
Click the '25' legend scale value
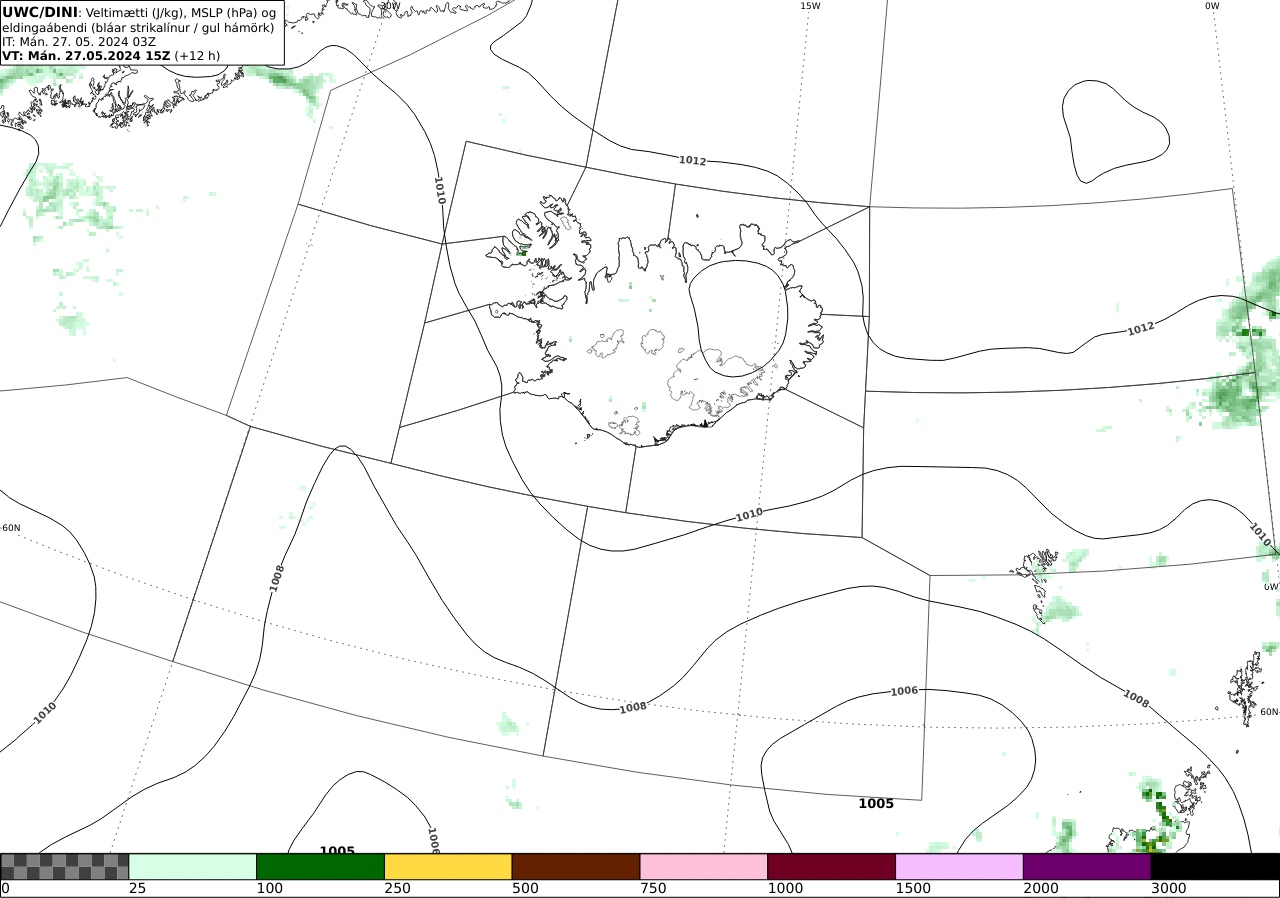click(137, 888)
